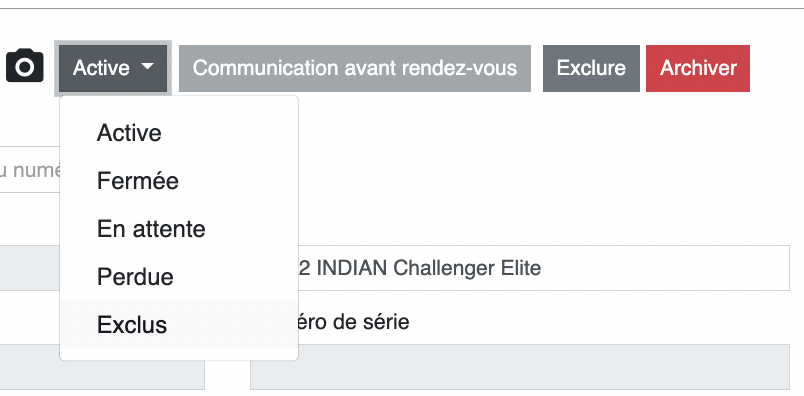Viewport: 804px width, 396px height.
Task: Focus the numéro search input field
Action: pos(30,170)
